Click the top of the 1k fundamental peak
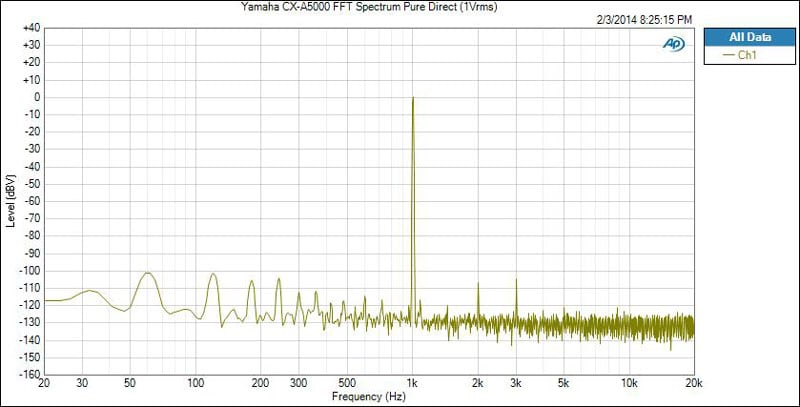Viewport: 800px width, 407px height. point(413,98)
